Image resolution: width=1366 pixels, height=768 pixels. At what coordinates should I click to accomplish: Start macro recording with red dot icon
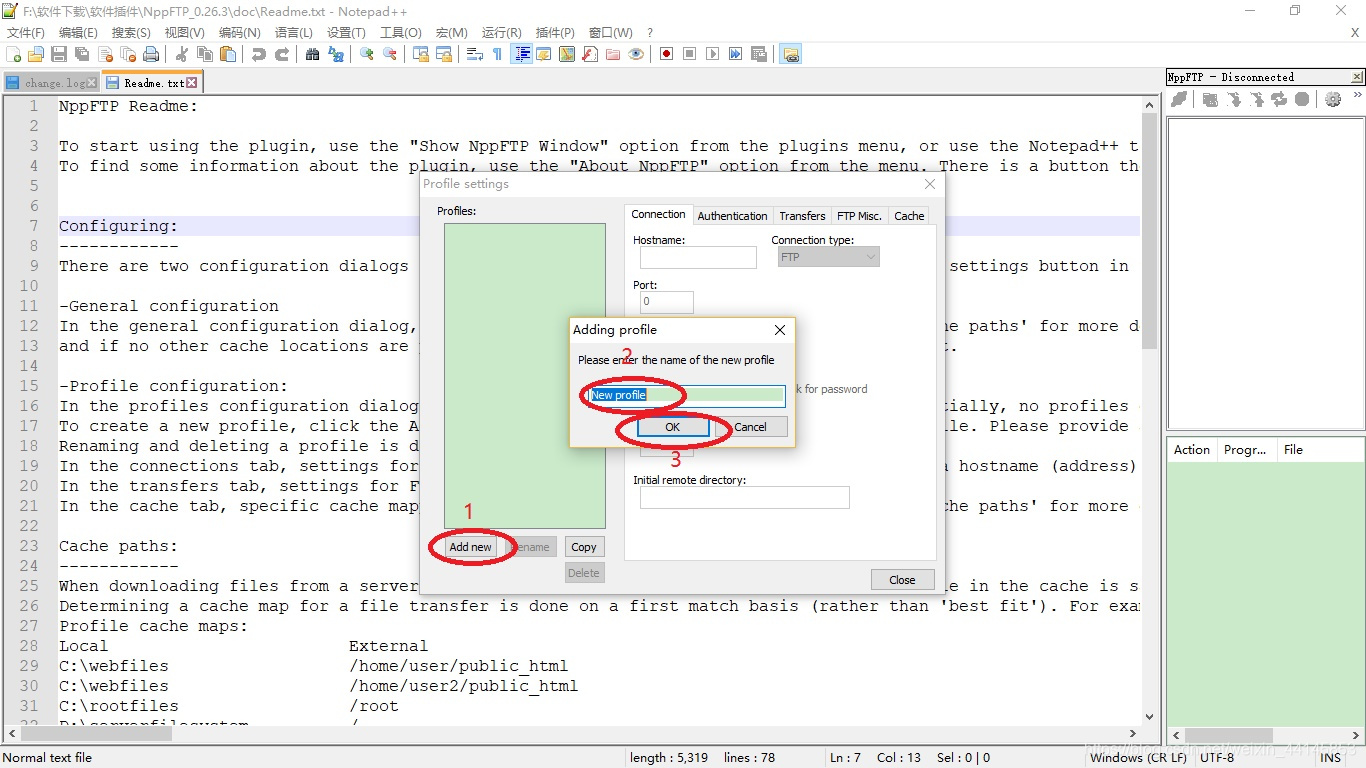(x=666, y=54)
